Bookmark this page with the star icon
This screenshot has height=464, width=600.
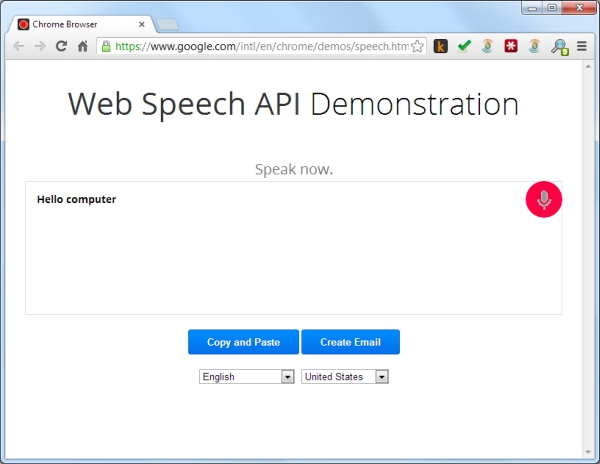click(x=417, y=46)
